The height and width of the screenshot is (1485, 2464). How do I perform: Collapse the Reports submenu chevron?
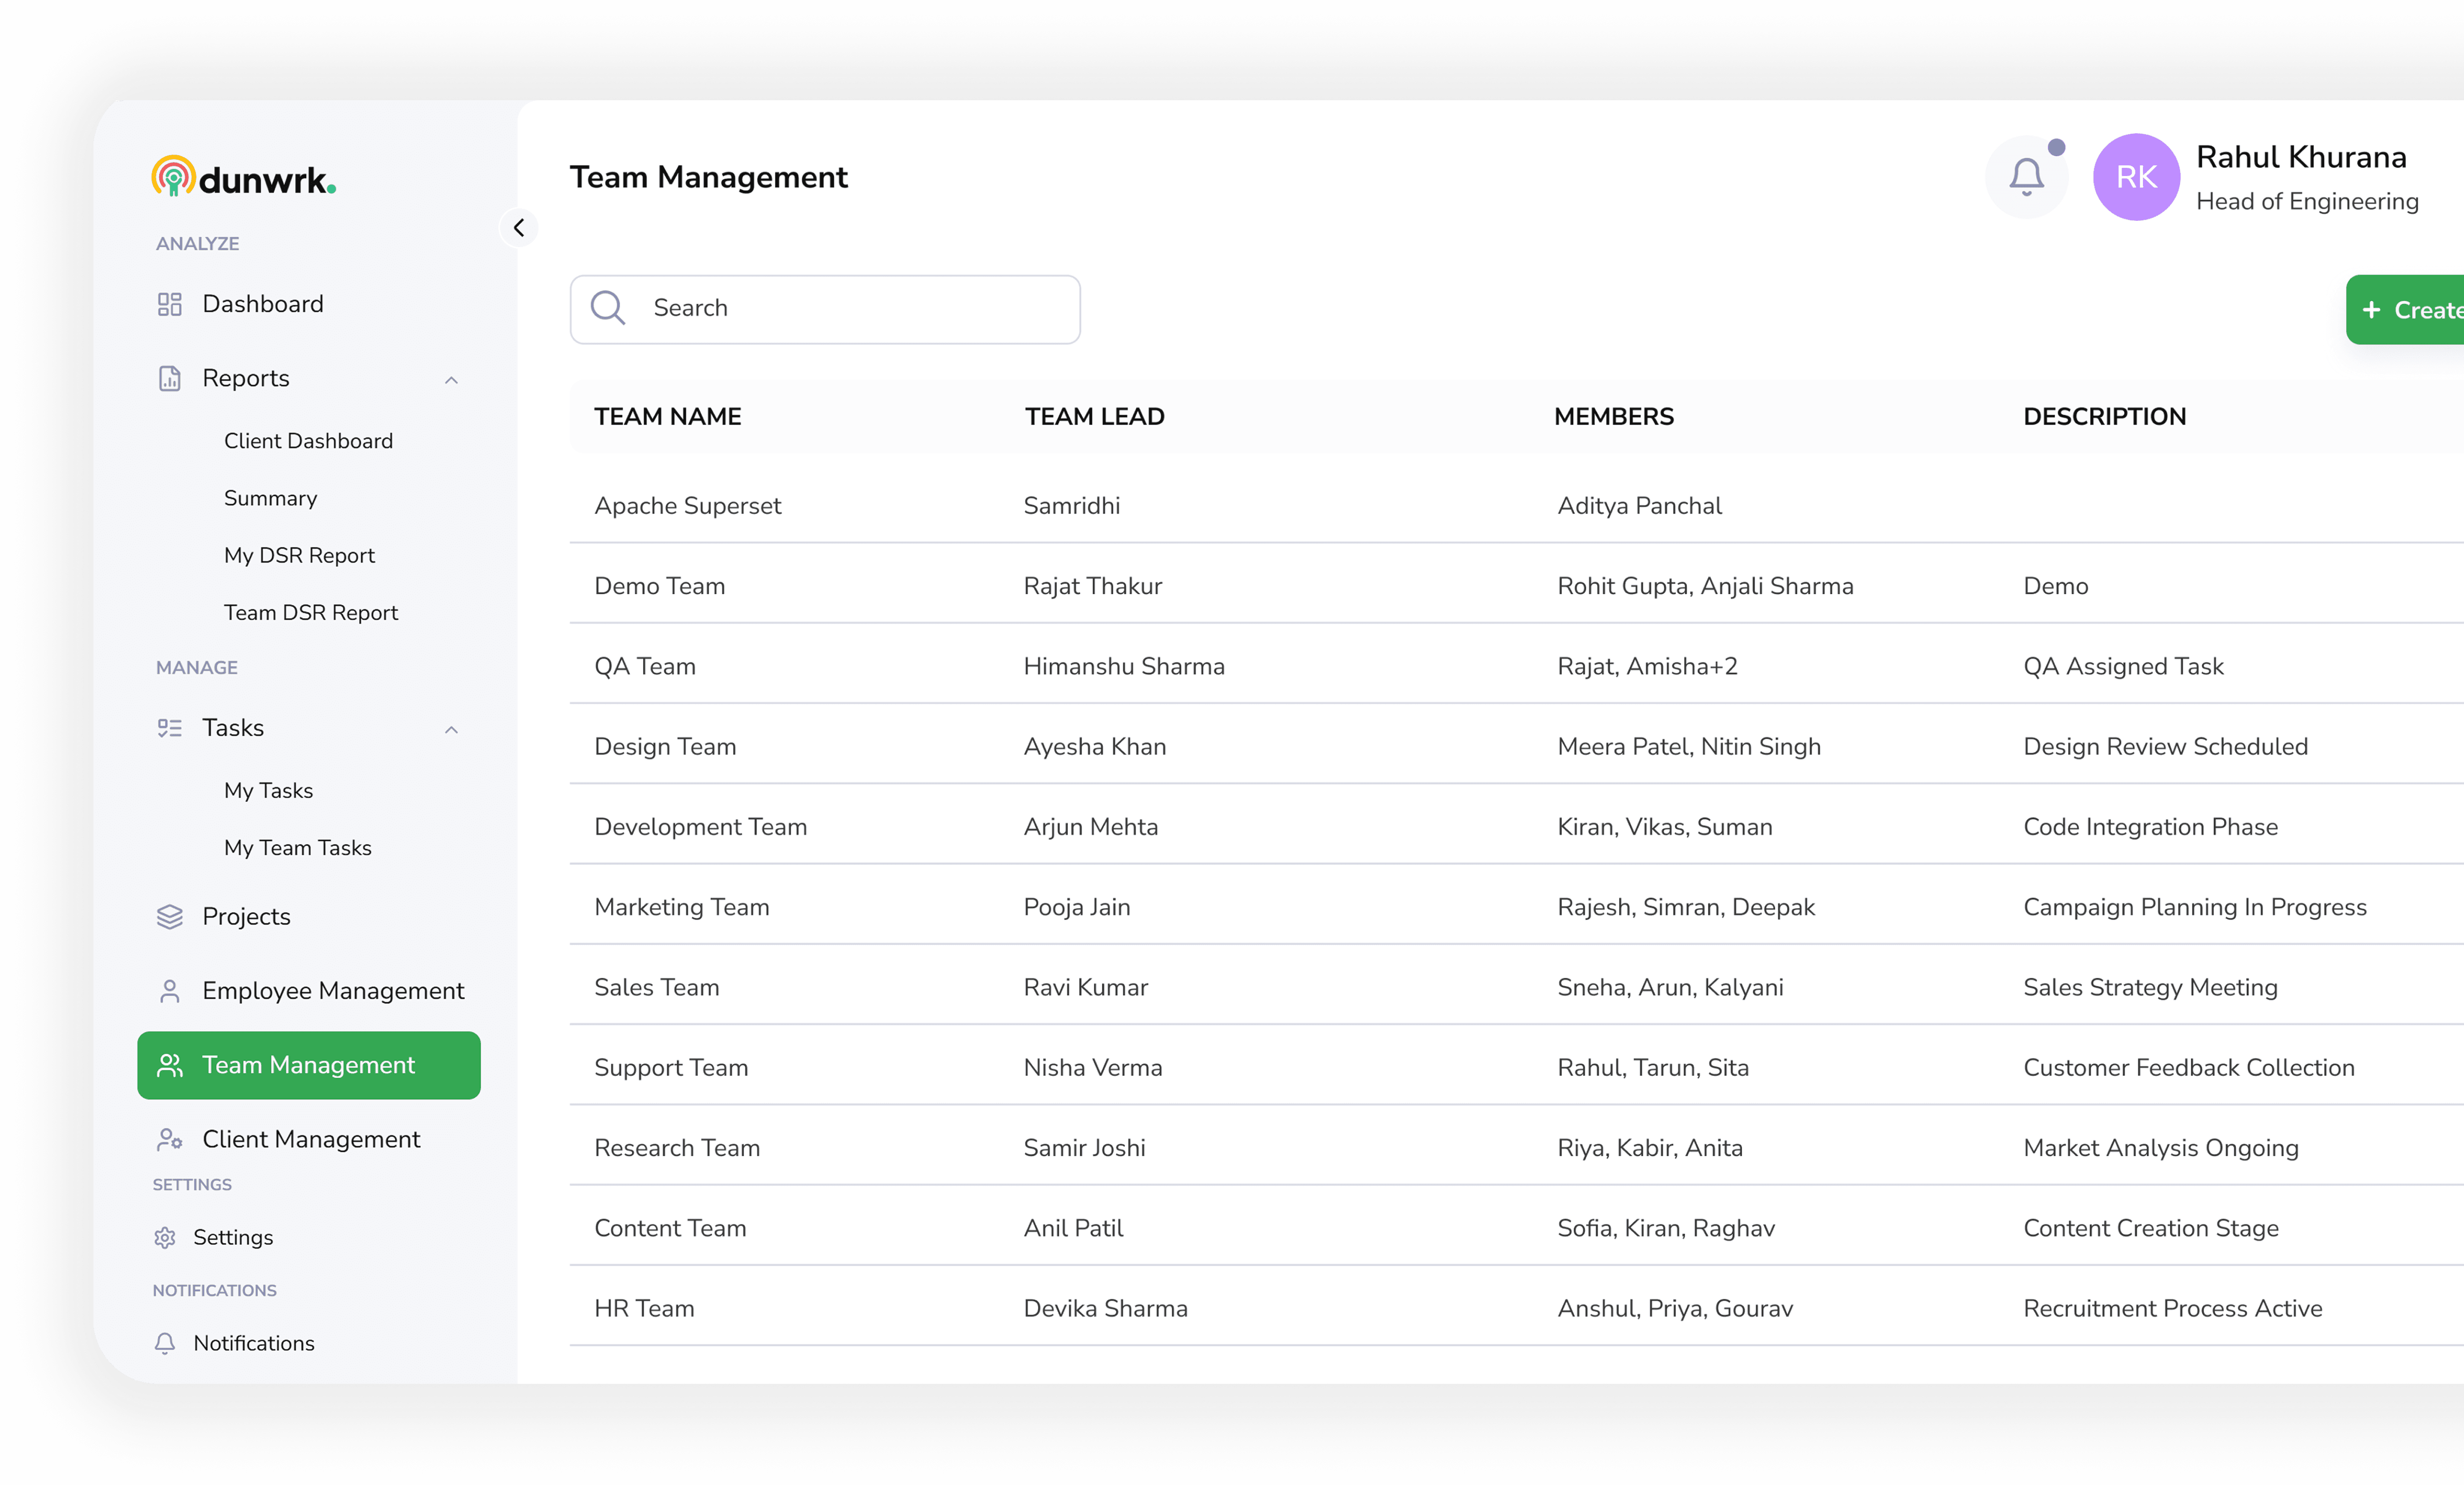(451, 380)
